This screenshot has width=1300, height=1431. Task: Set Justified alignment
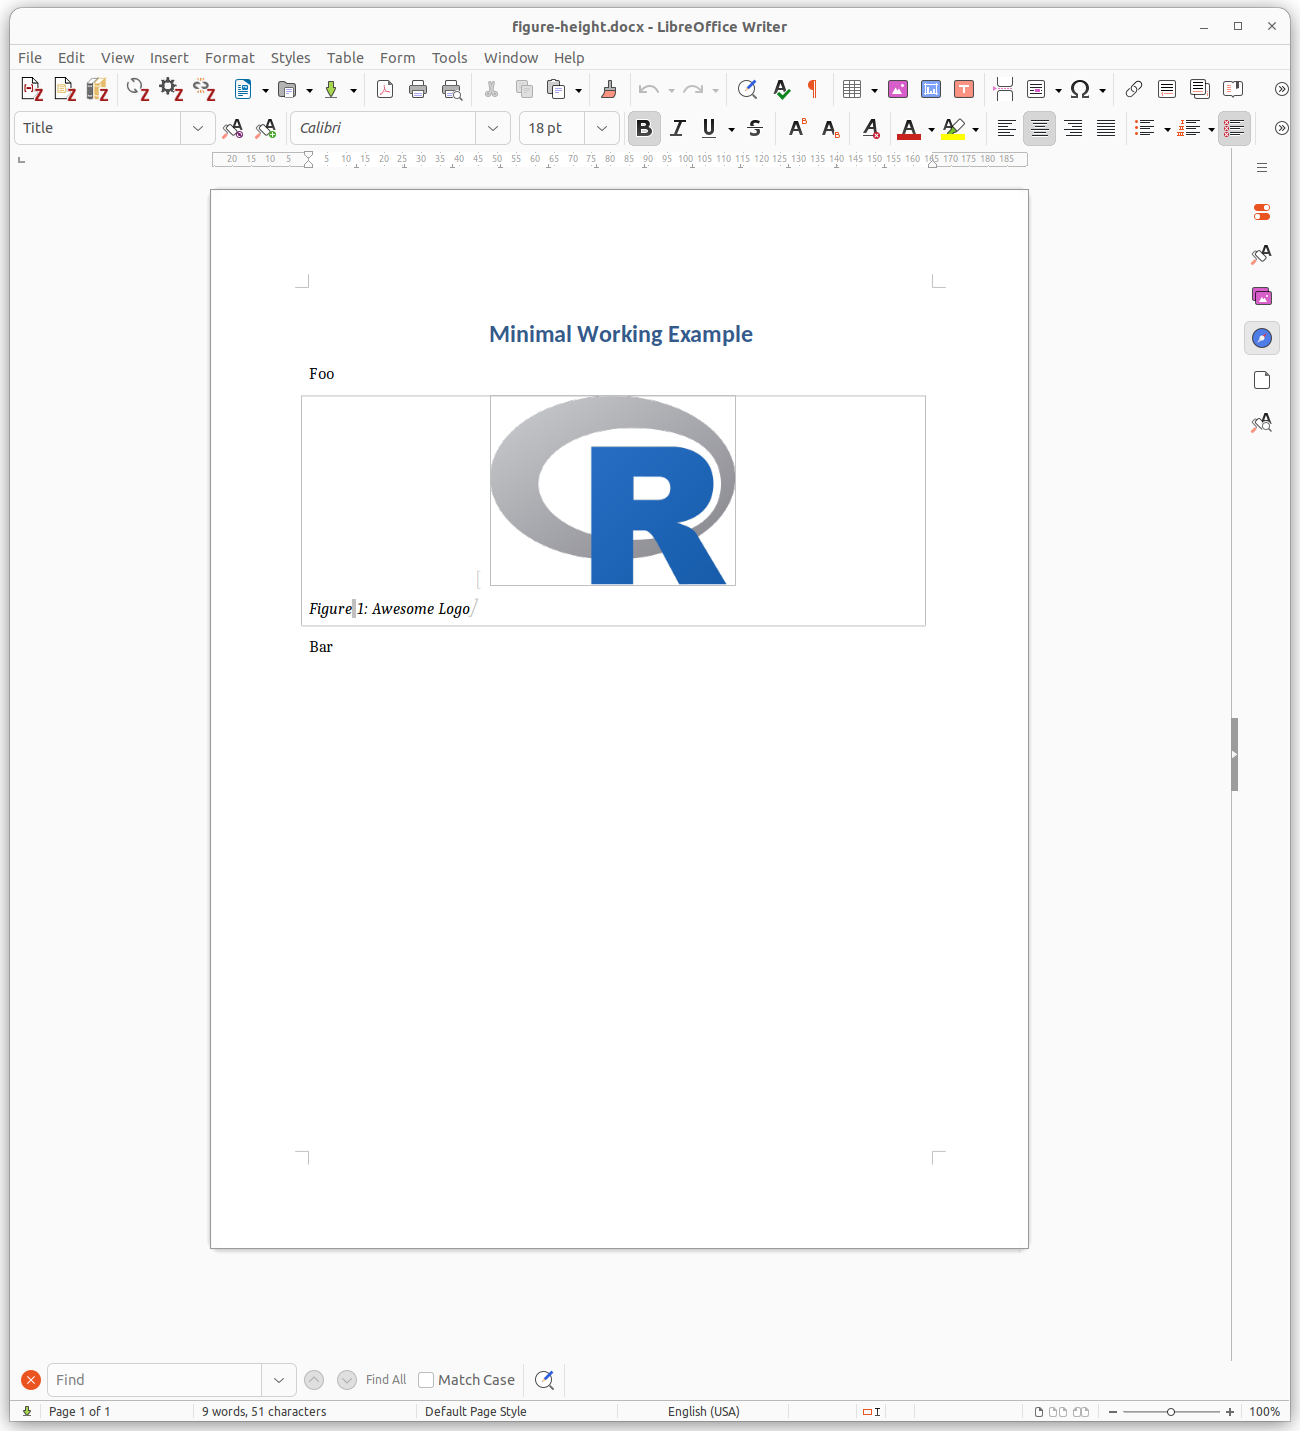click(1106, 128)
